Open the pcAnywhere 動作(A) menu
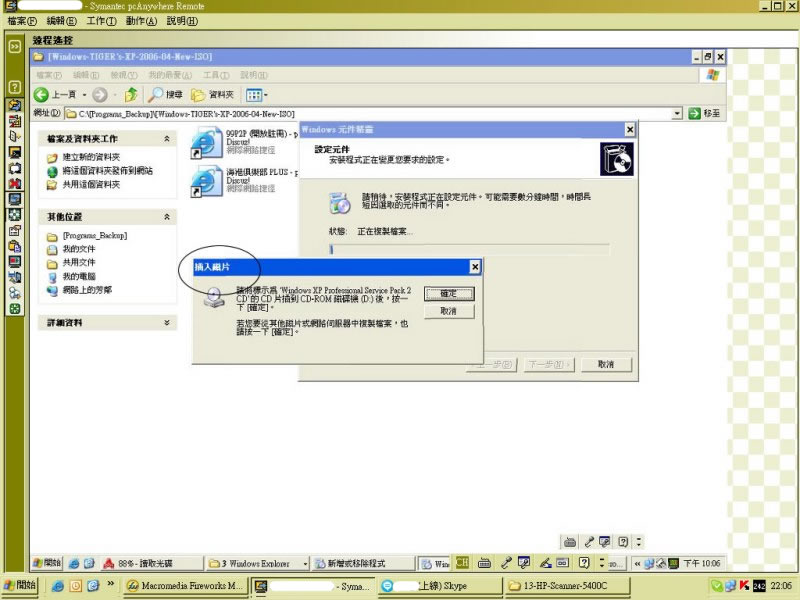This screenshot has height=600, width=800. click(141, 21)
